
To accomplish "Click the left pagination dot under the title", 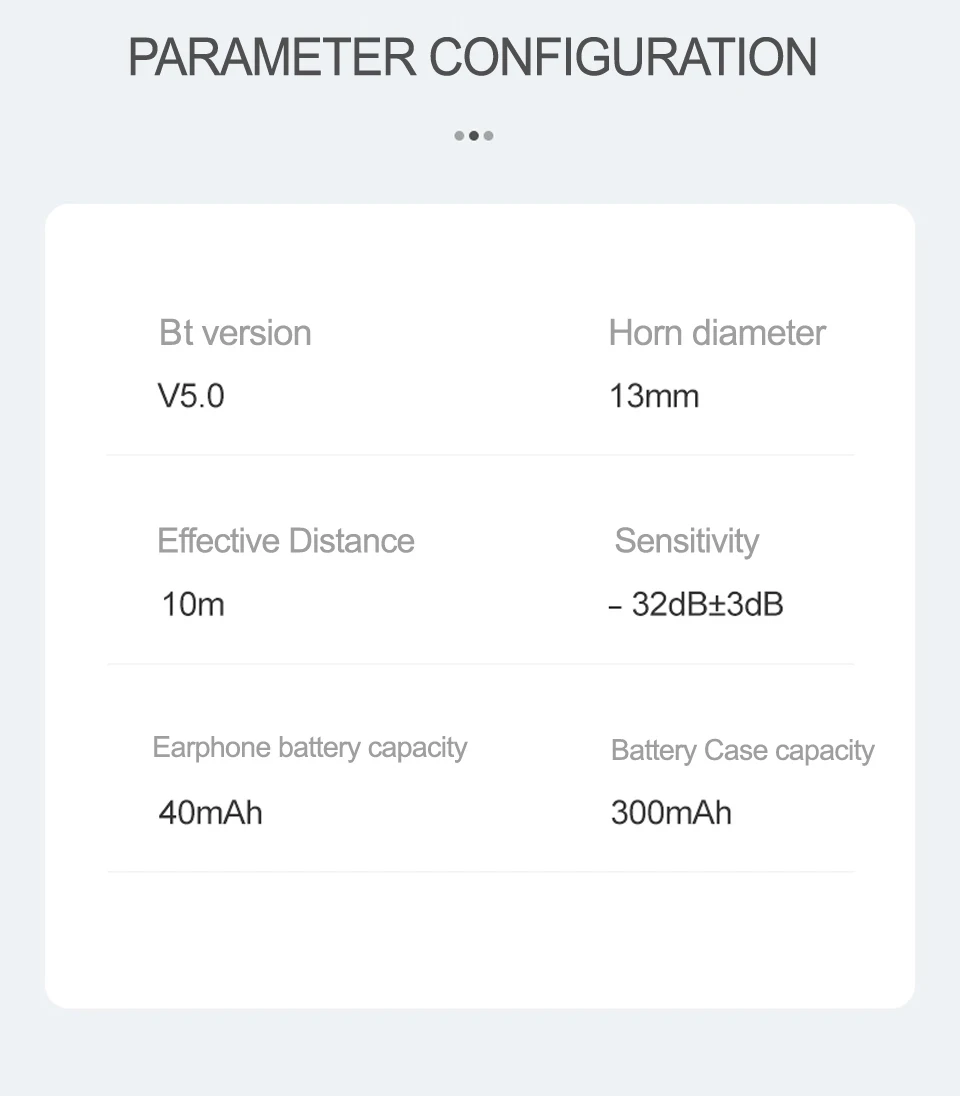I will (x=459, y=136).
